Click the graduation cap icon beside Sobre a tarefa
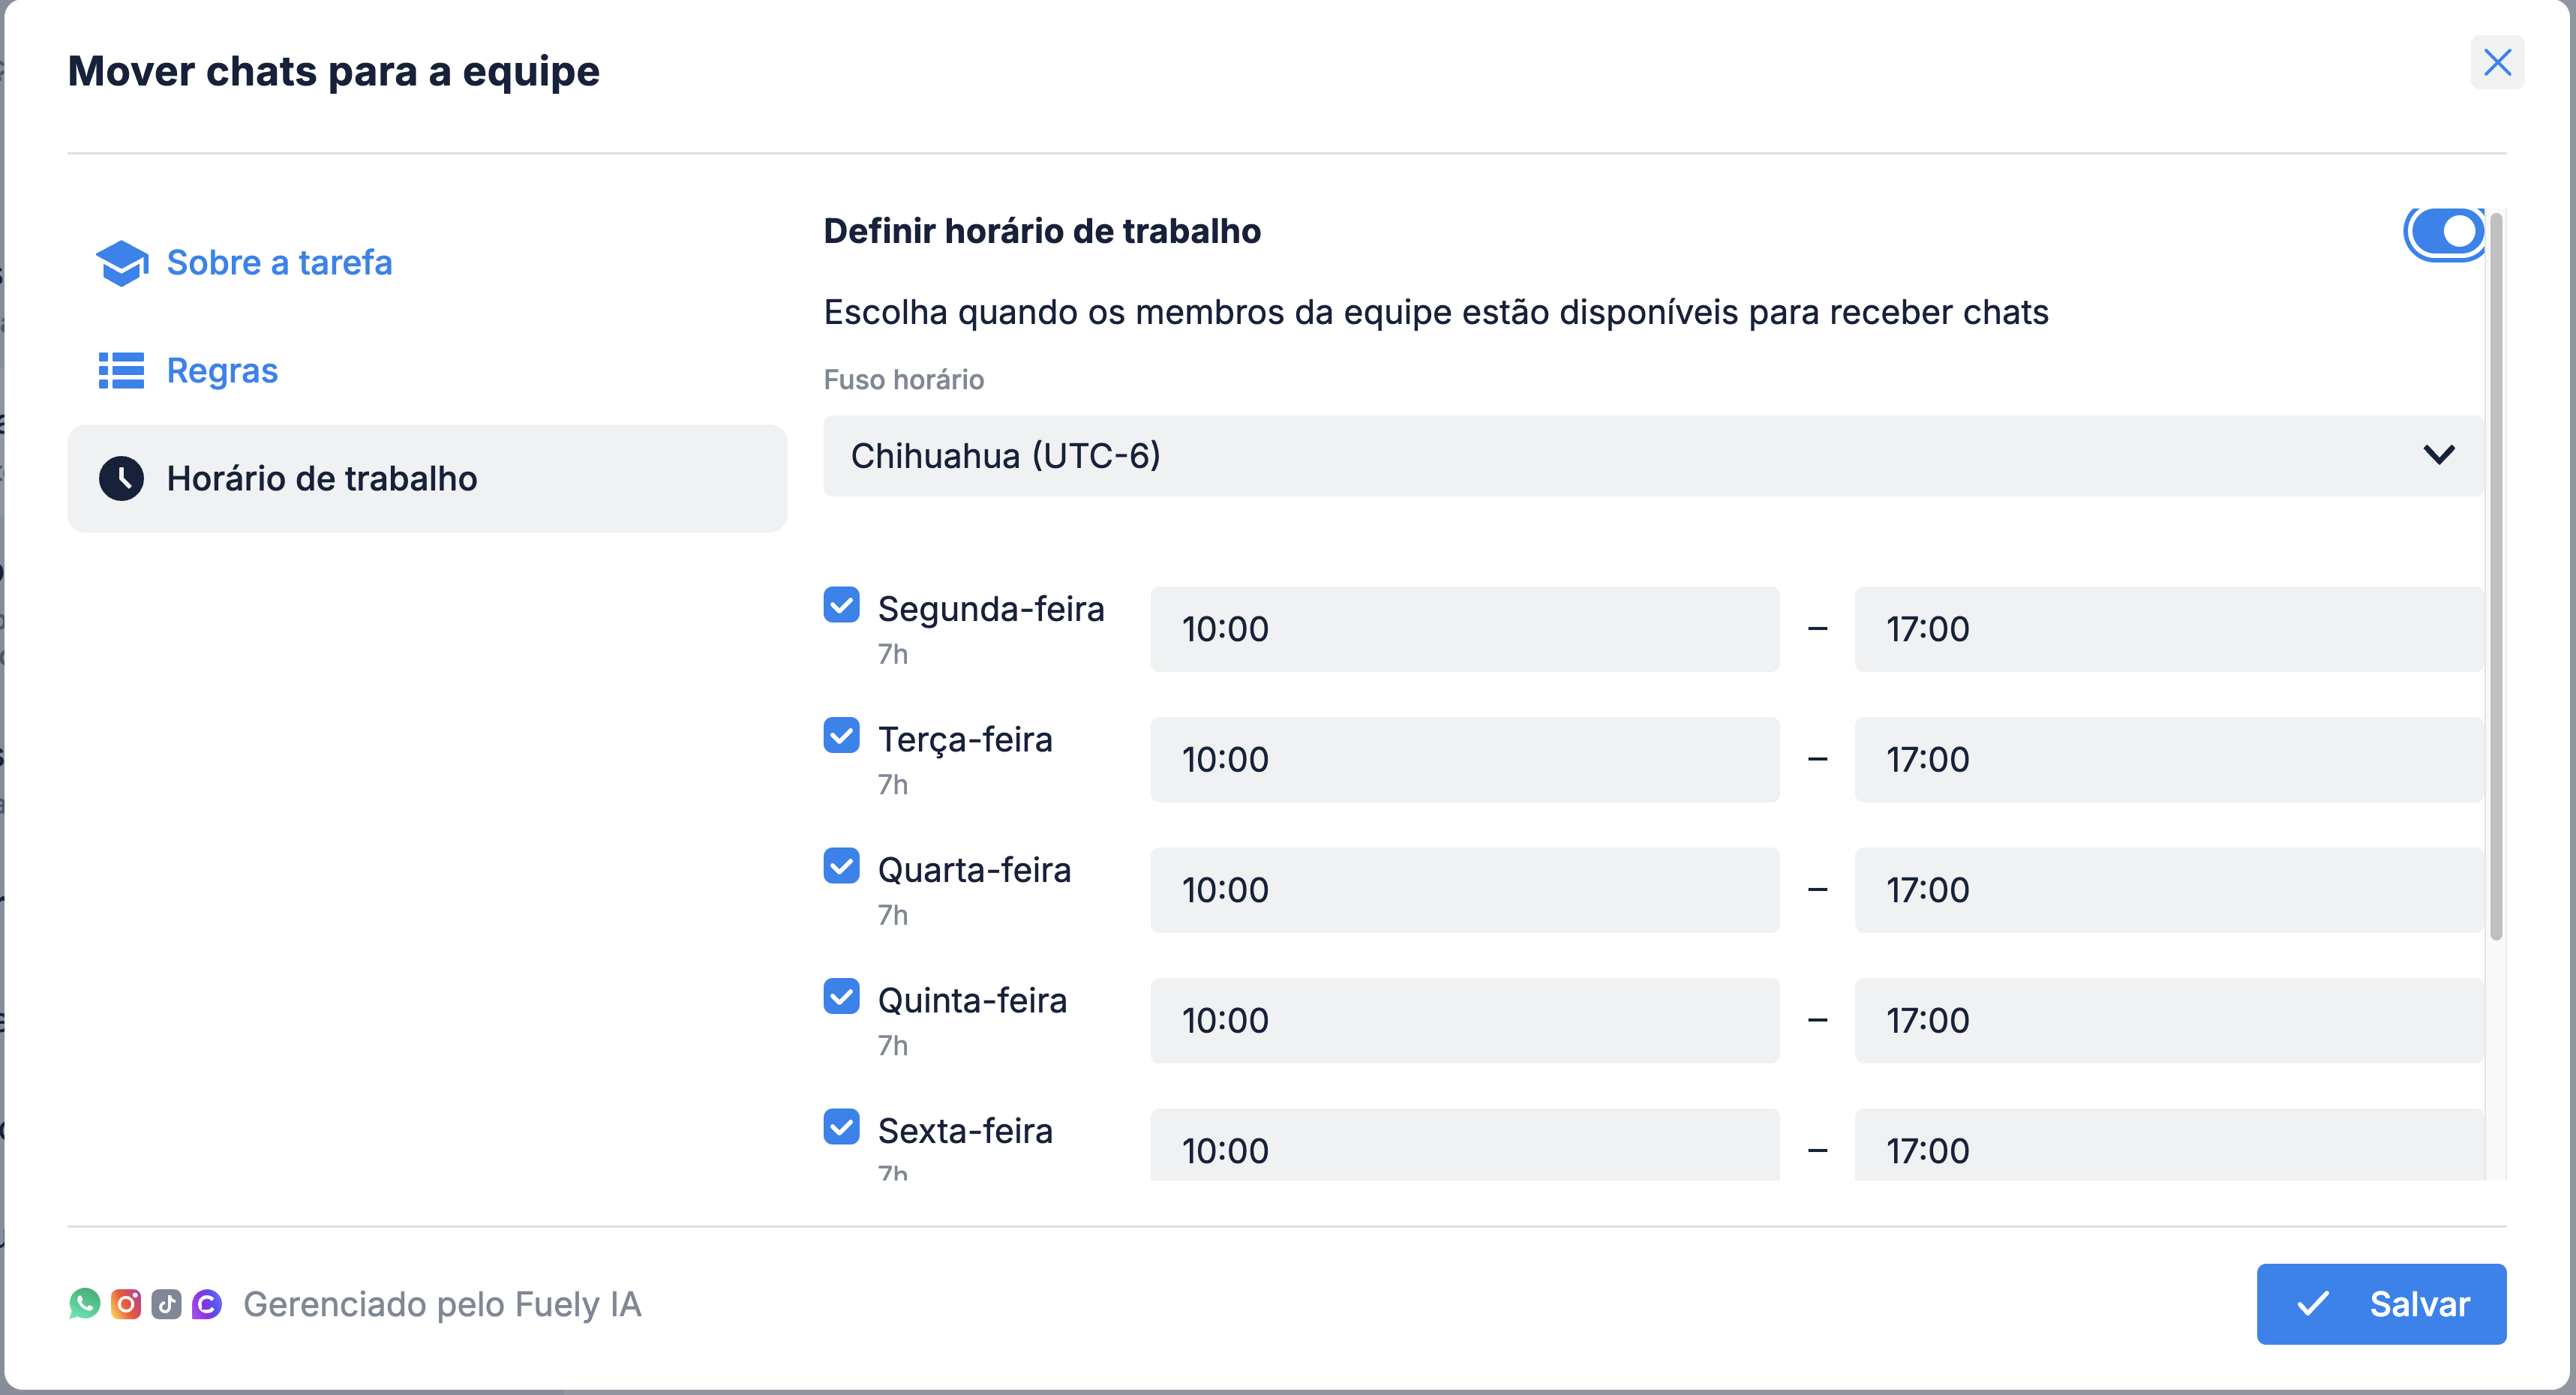Image resolution: width=2576 pixels, height=1395 pixels. (122, 263)
